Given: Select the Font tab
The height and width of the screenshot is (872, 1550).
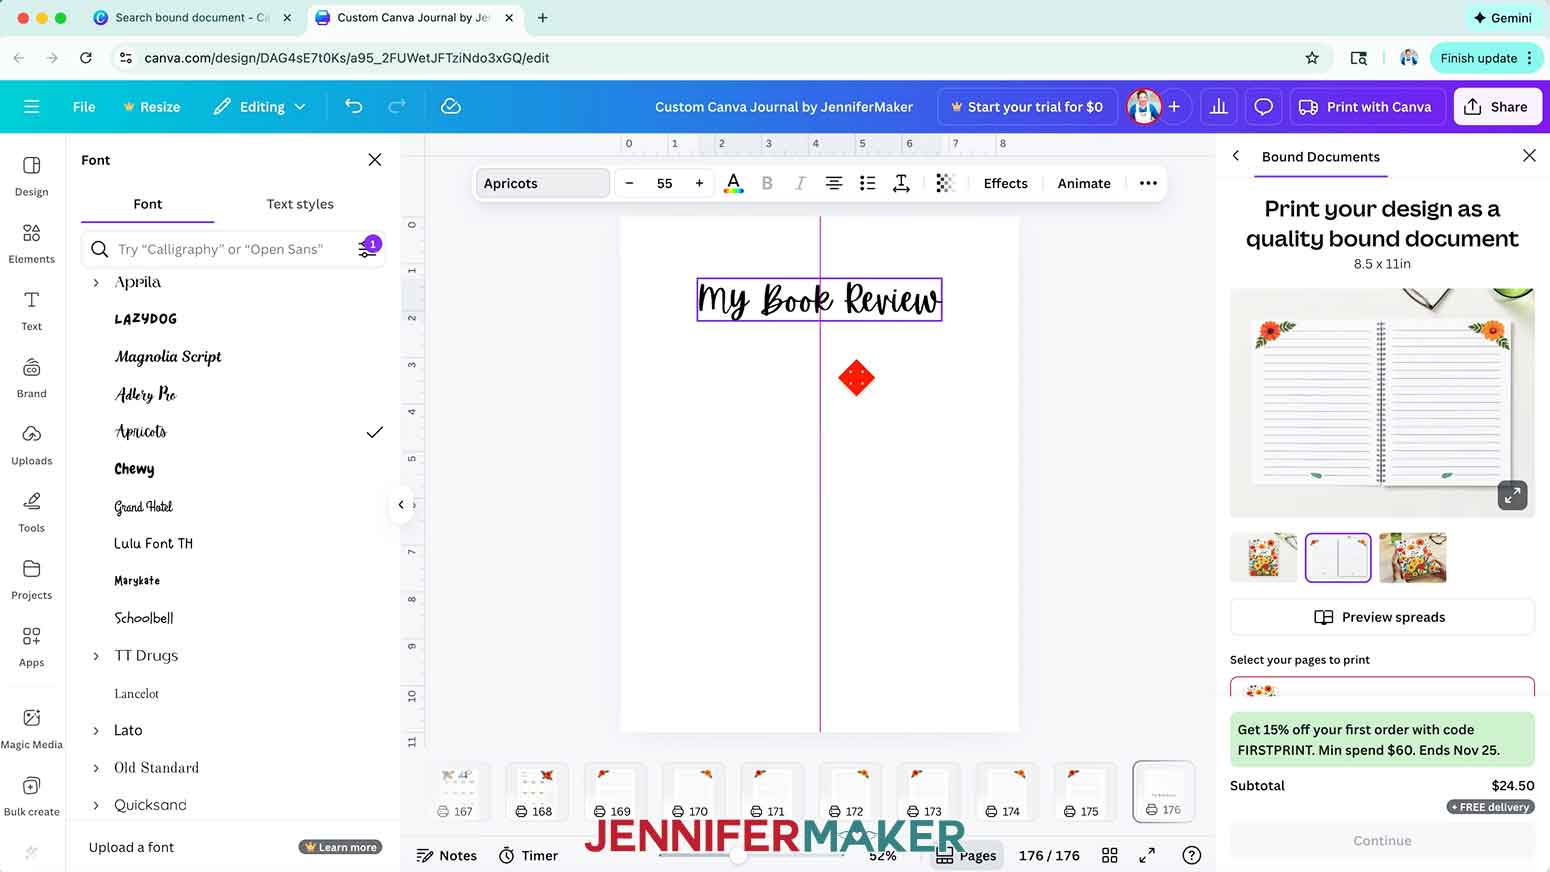Looking at the screenshot, I should [147, 204].
